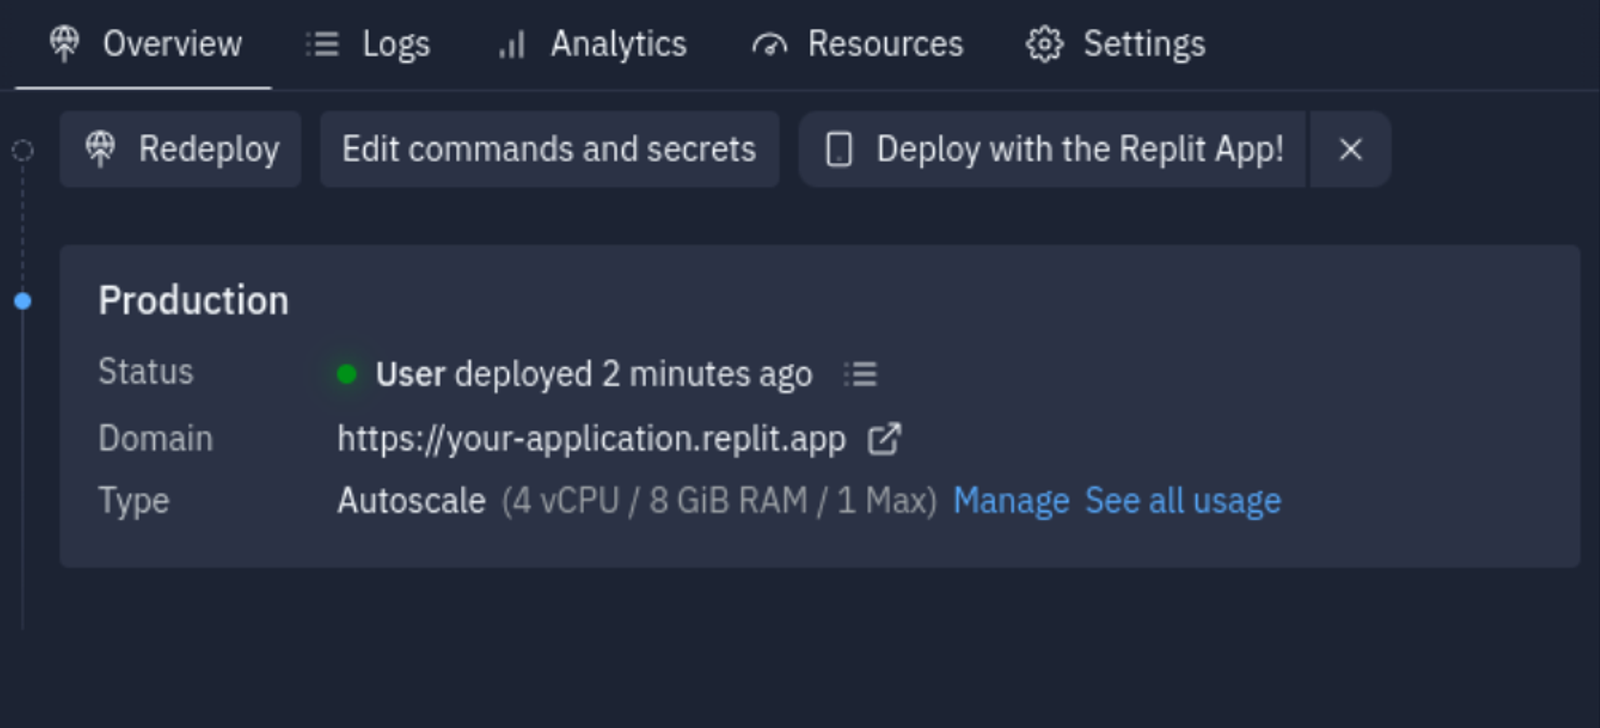
Task: Dismiss the Replit App banner
Action: 1350,149
